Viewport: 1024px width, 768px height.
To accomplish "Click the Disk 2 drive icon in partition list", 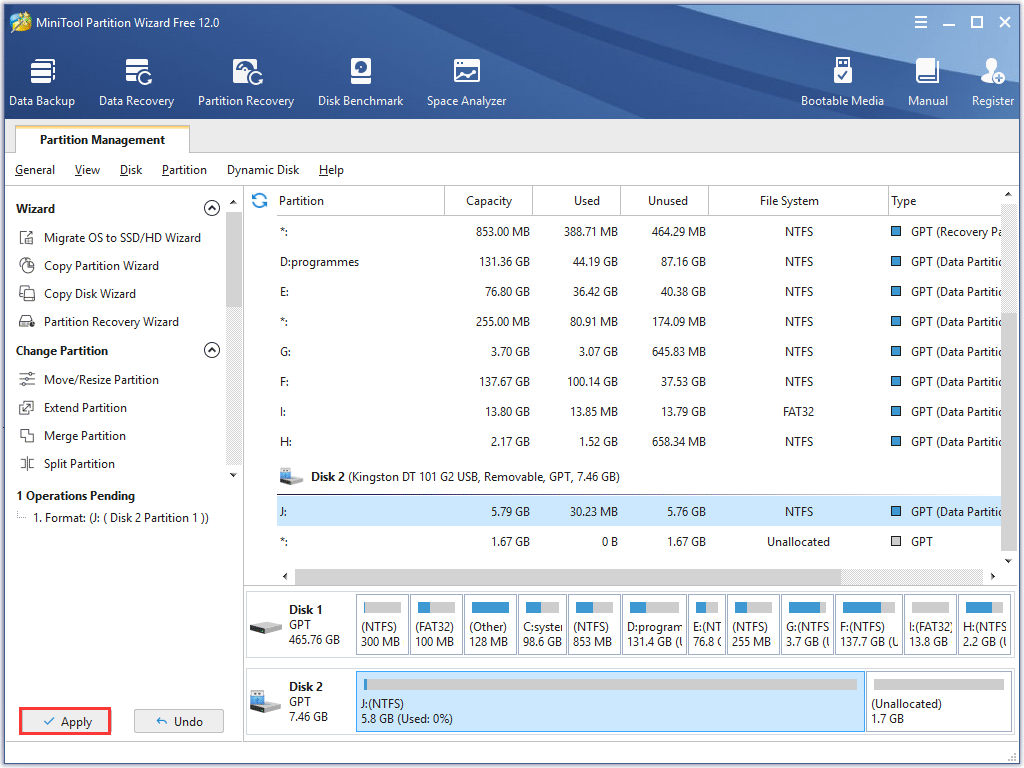I will (x=291, y=477).
